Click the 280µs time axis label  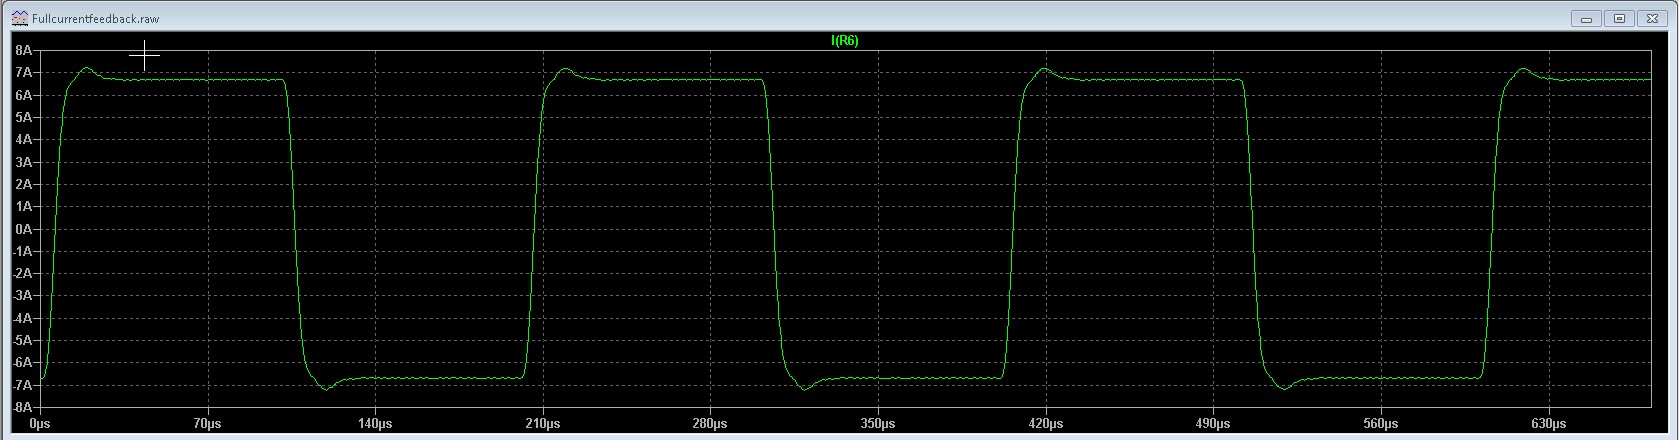(710, 424)
